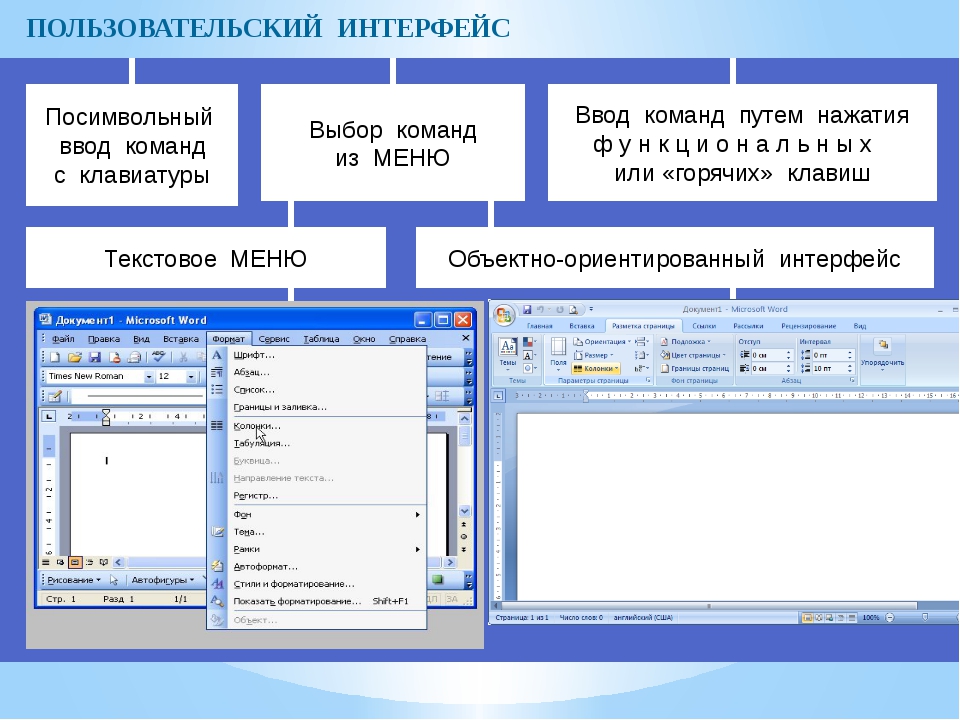
Task: Click theme fonts A icon in Темы group
Action: click(528, 355)
